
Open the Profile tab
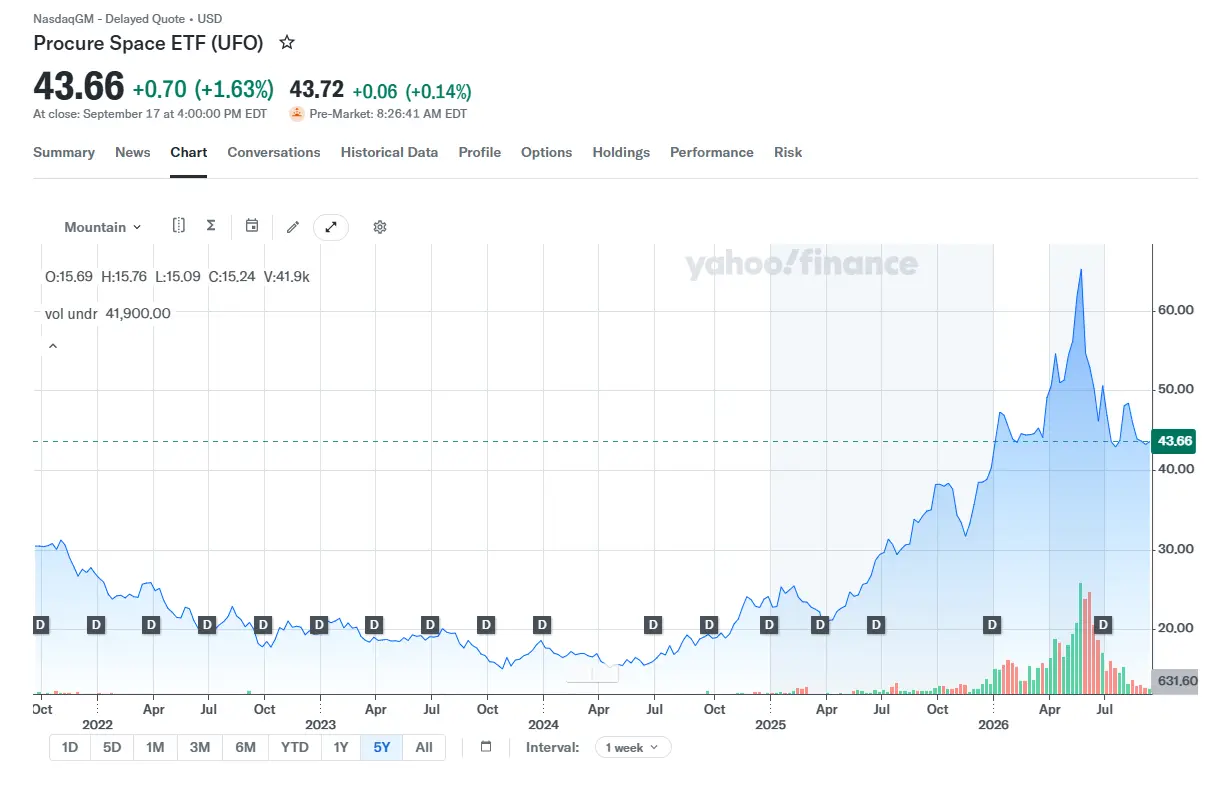point(480,152)
